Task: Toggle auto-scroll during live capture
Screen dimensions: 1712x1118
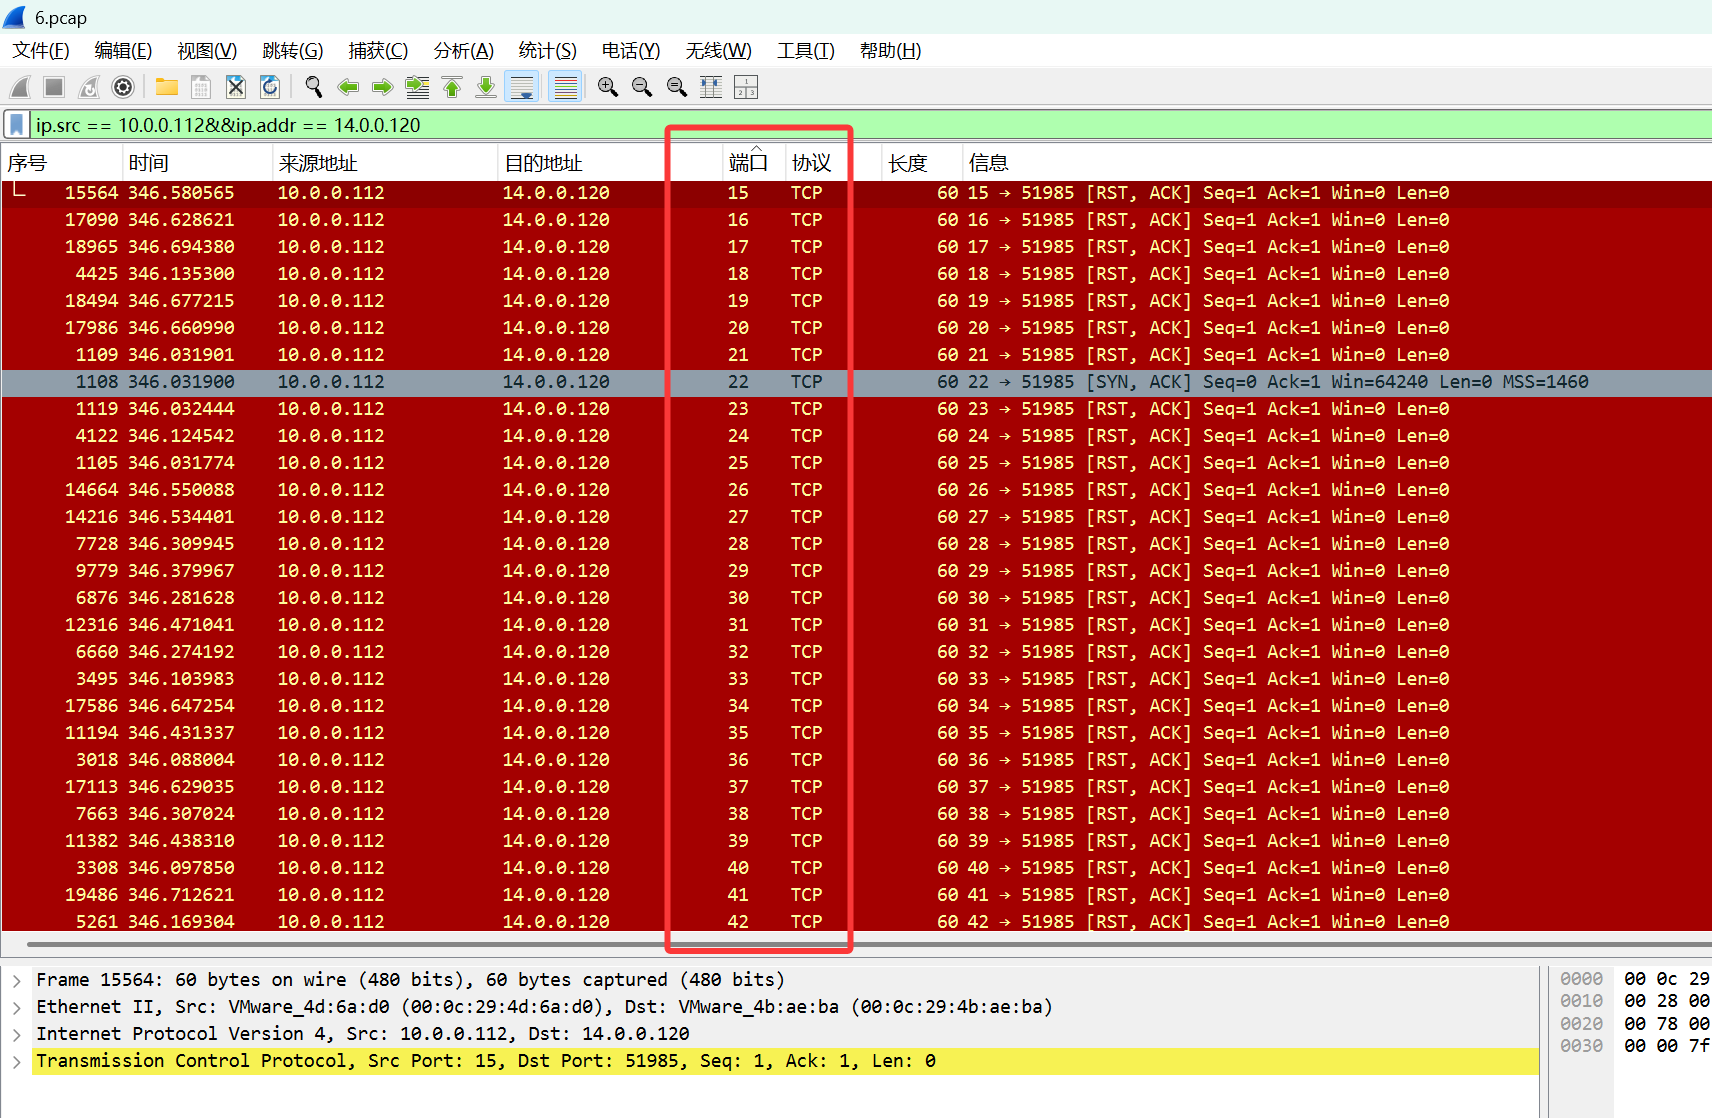Action: point(522,87)
